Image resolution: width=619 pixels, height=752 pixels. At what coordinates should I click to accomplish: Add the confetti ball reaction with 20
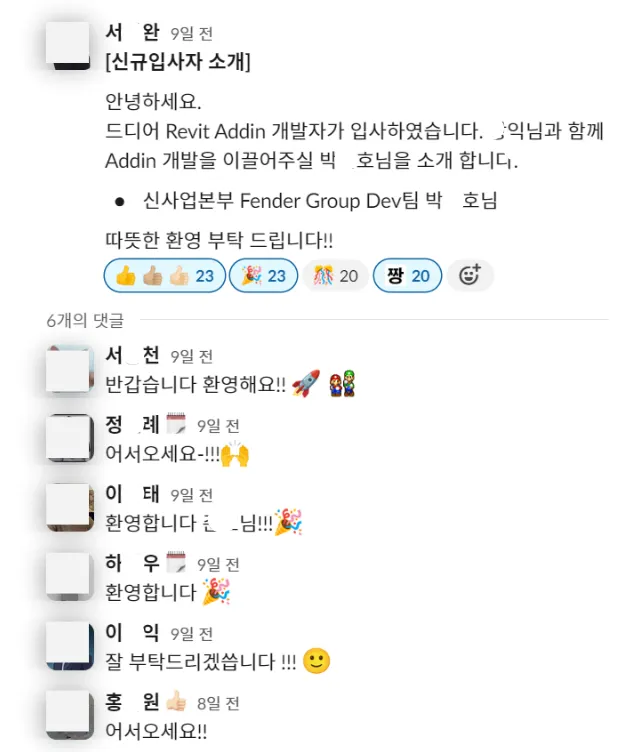(x=335, y=276)
